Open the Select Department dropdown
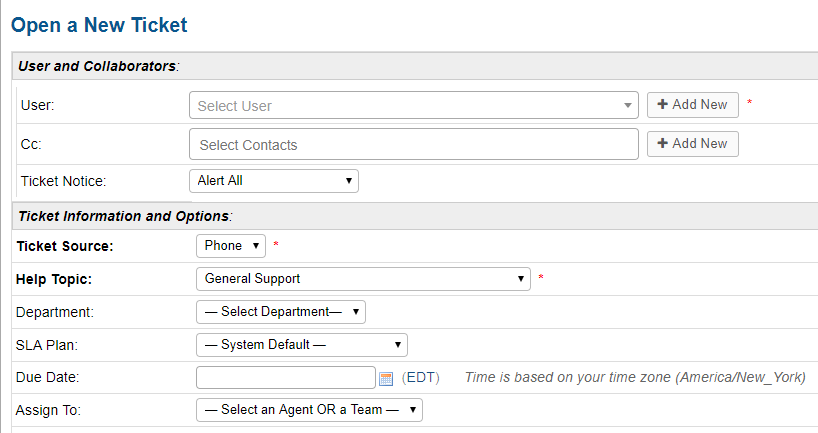This screenshot has width=818, height=433. 281,312
